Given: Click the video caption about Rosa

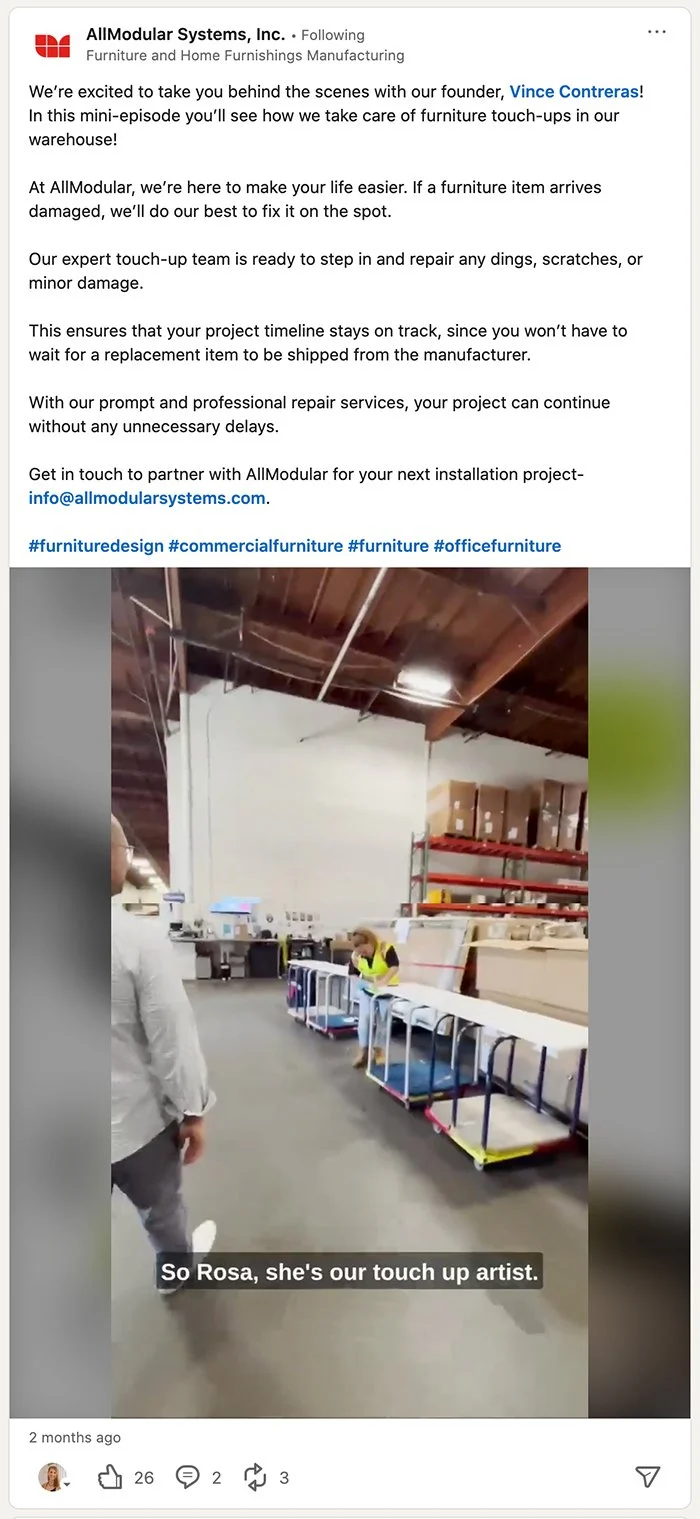Looking at the screenshot, I should click(350, 1272).
